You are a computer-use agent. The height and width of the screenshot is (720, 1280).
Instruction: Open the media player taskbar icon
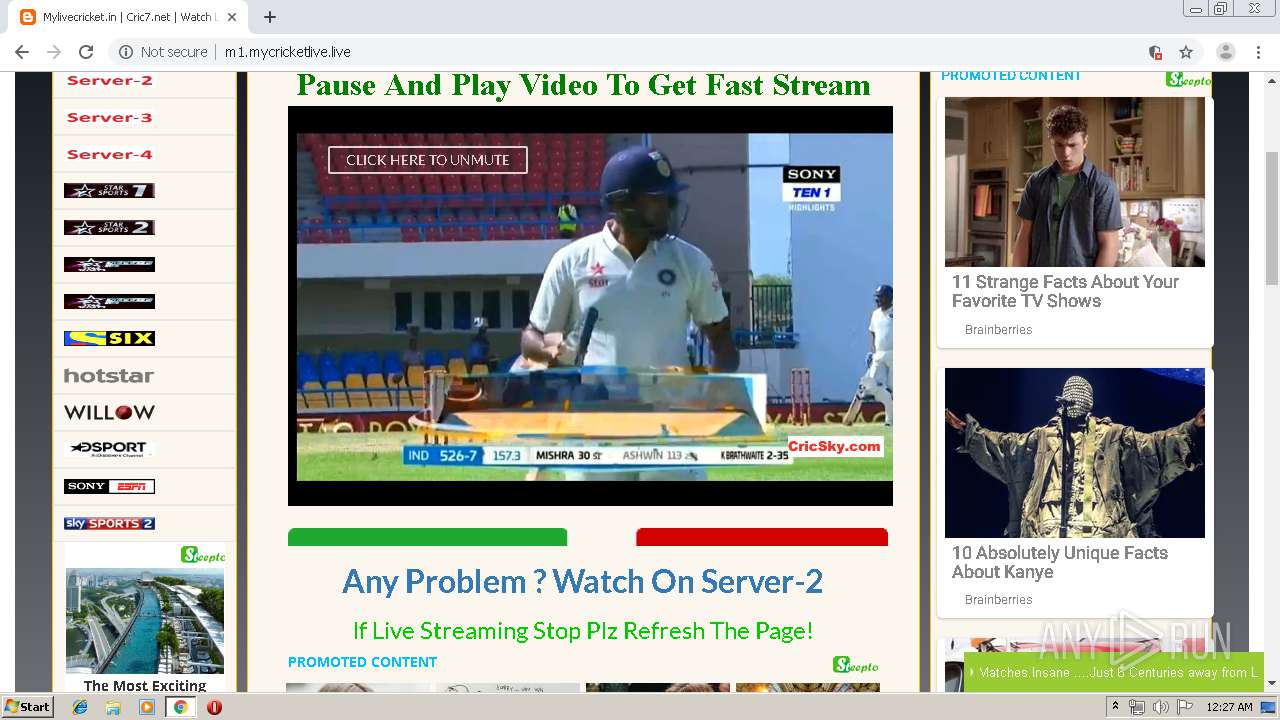[x=147, y=707]
